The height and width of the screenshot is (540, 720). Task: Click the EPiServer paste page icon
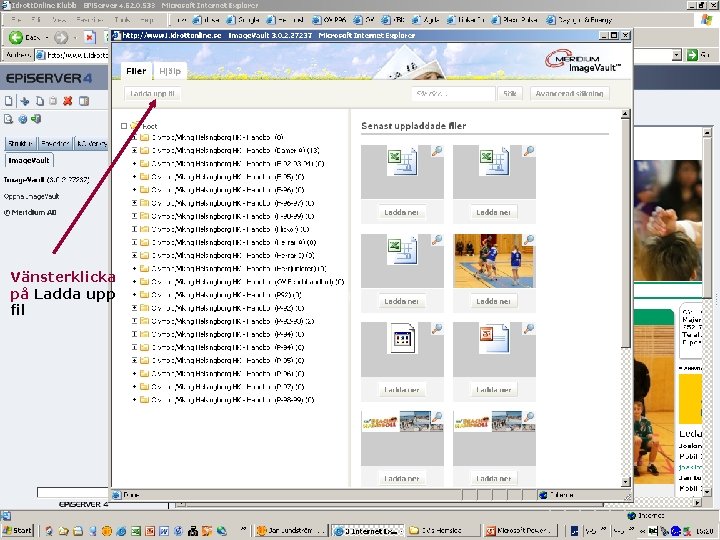point(53,101)
